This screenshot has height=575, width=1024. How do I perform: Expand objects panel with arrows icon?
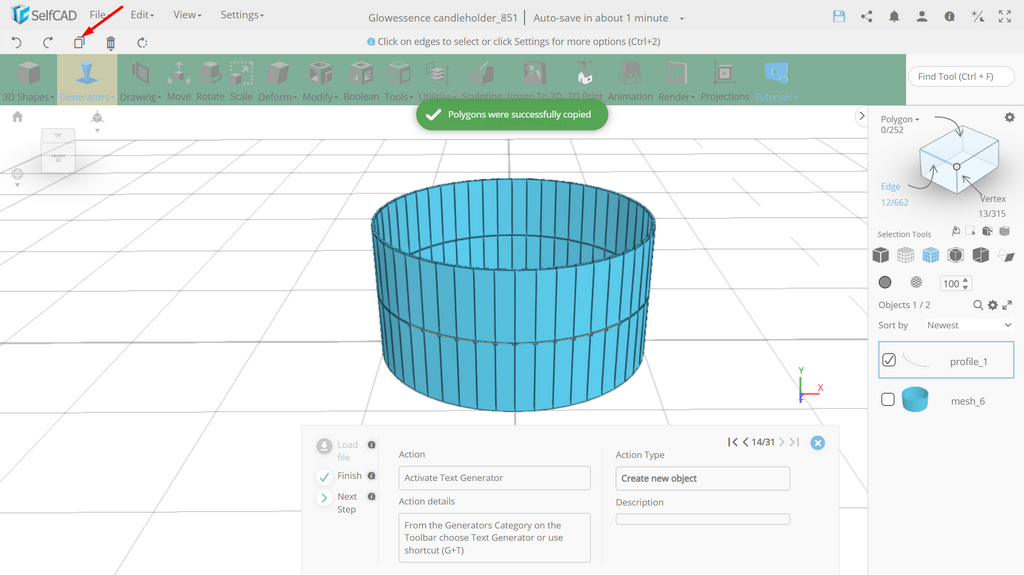point(1007,304)
